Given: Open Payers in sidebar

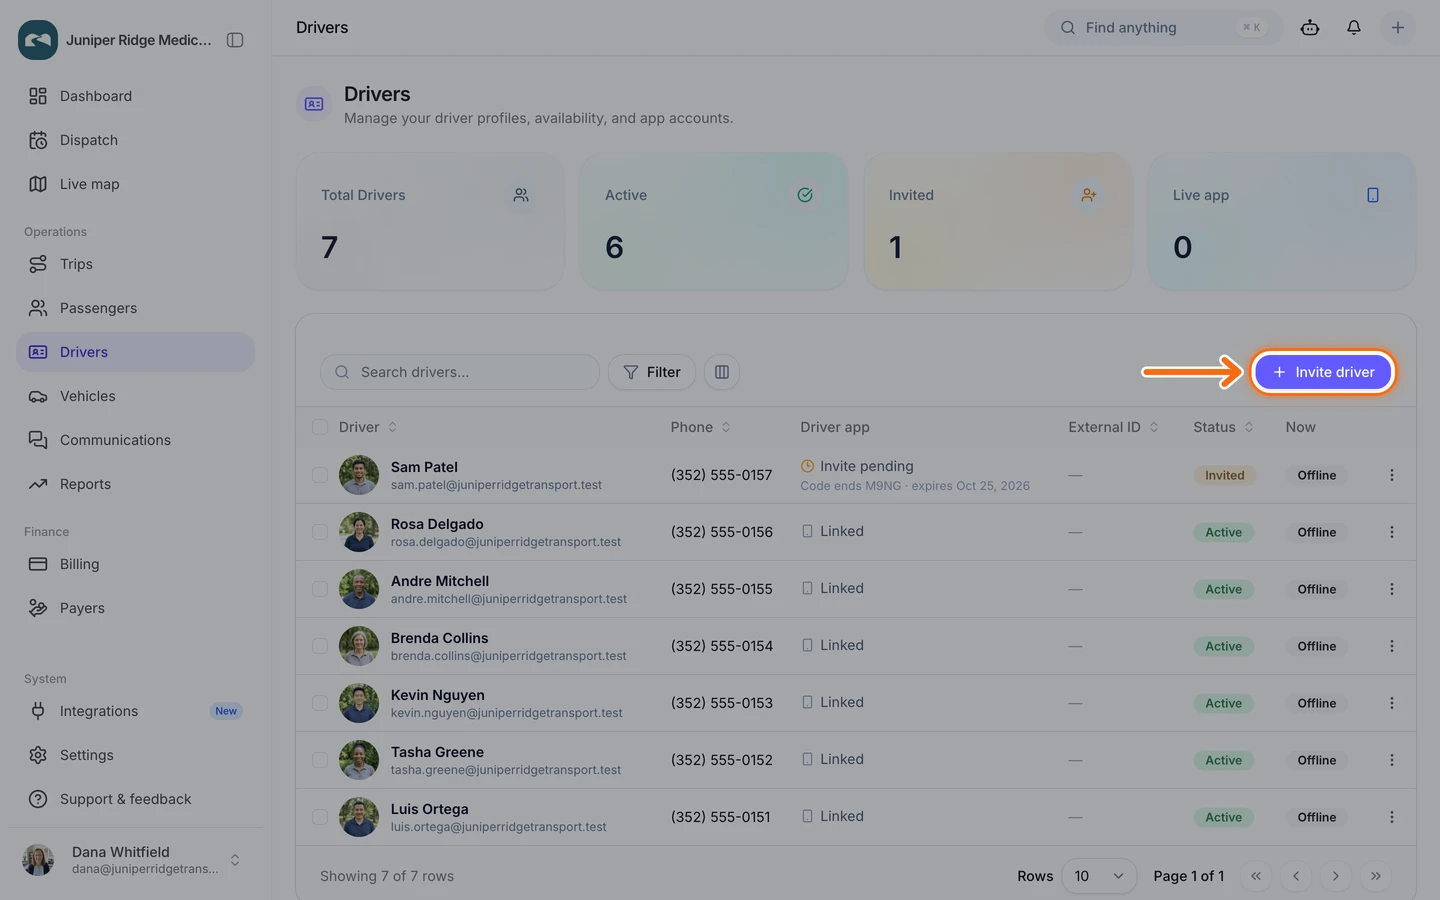Looking at the screenshot, I should click(135, 608).
